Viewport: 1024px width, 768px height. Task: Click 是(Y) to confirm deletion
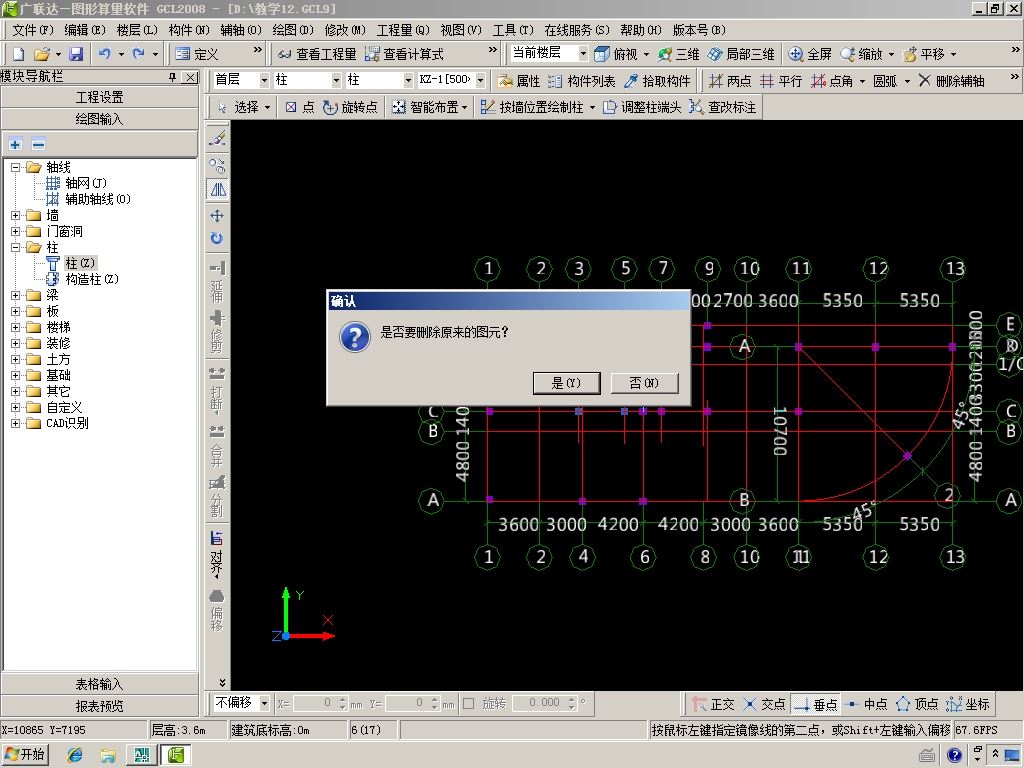565,383
